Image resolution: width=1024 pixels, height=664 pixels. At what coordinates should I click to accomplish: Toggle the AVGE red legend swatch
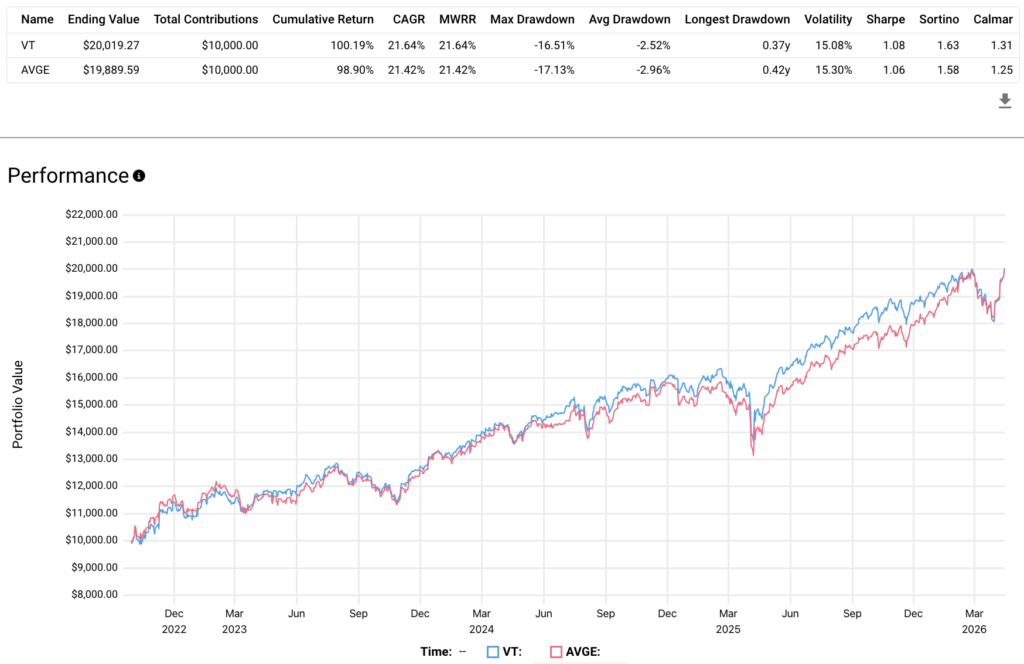click(556, 652)
